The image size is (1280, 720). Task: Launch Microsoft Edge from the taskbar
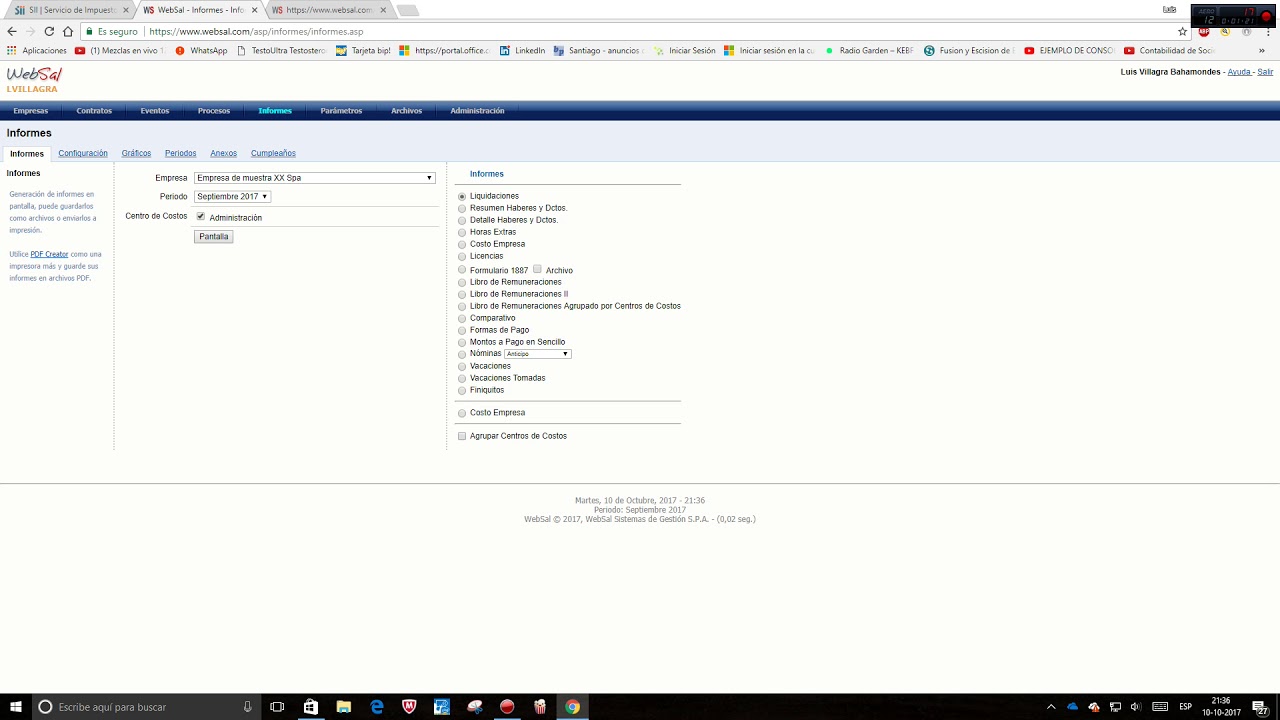tap(377, 707)
